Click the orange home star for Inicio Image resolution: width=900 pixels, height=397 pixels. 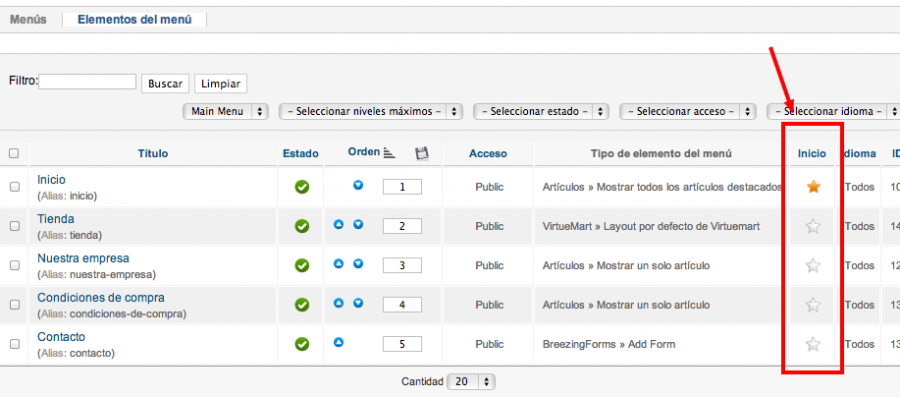pyautogui.click(x=813, y=186)
